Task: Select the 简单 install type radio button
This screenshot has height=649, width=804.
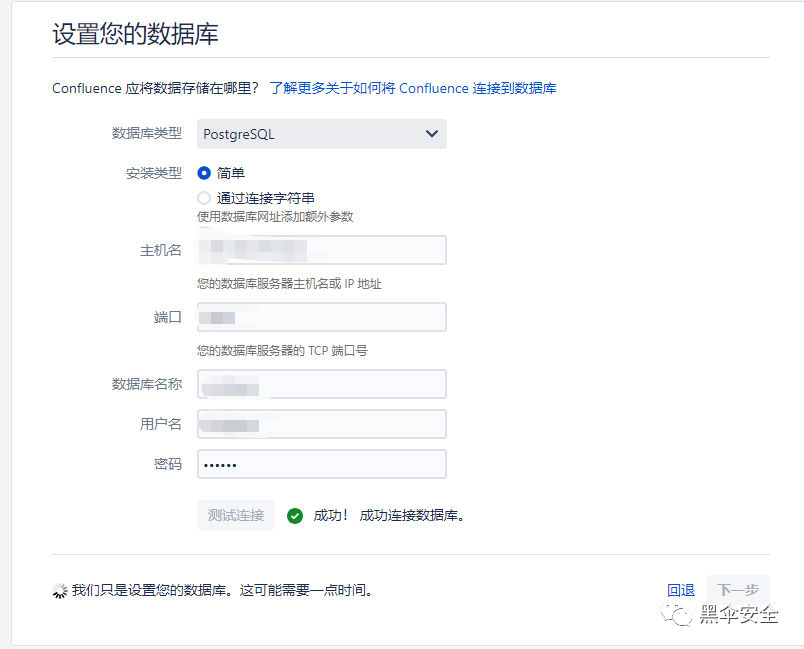Action: 204,173
